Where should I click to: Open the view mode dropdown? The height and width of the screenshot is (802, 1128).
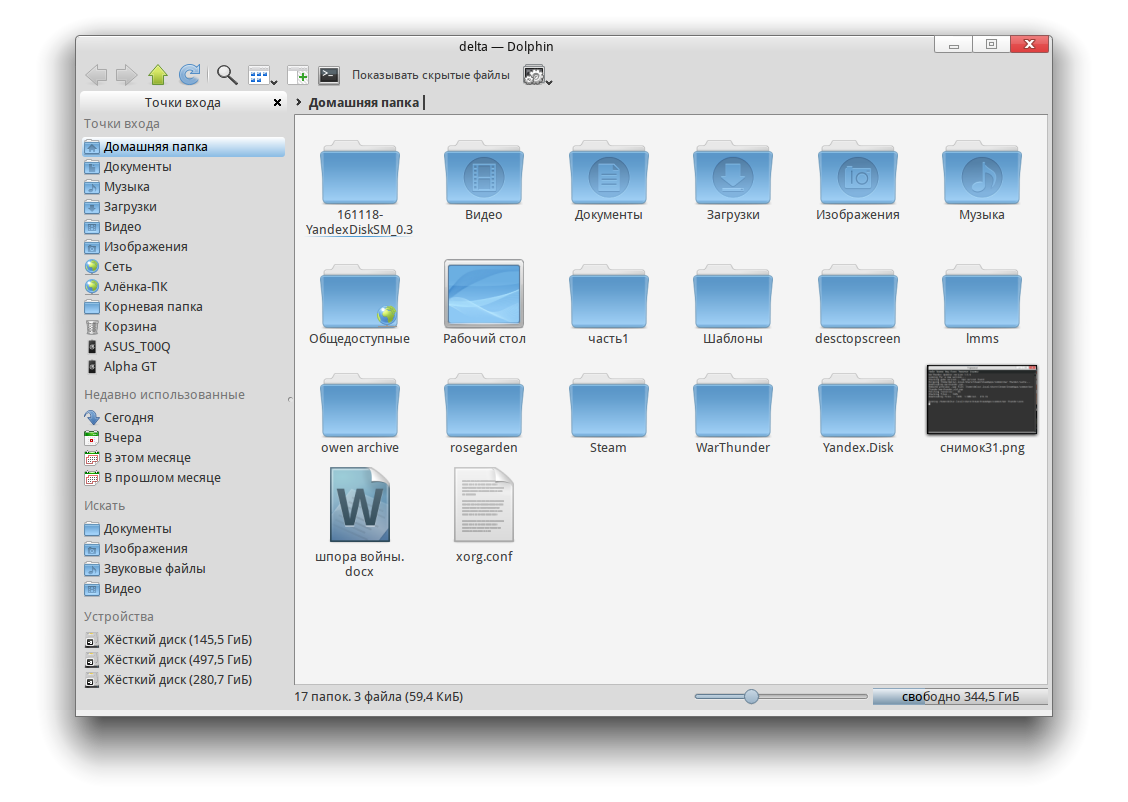click(262, 76)
